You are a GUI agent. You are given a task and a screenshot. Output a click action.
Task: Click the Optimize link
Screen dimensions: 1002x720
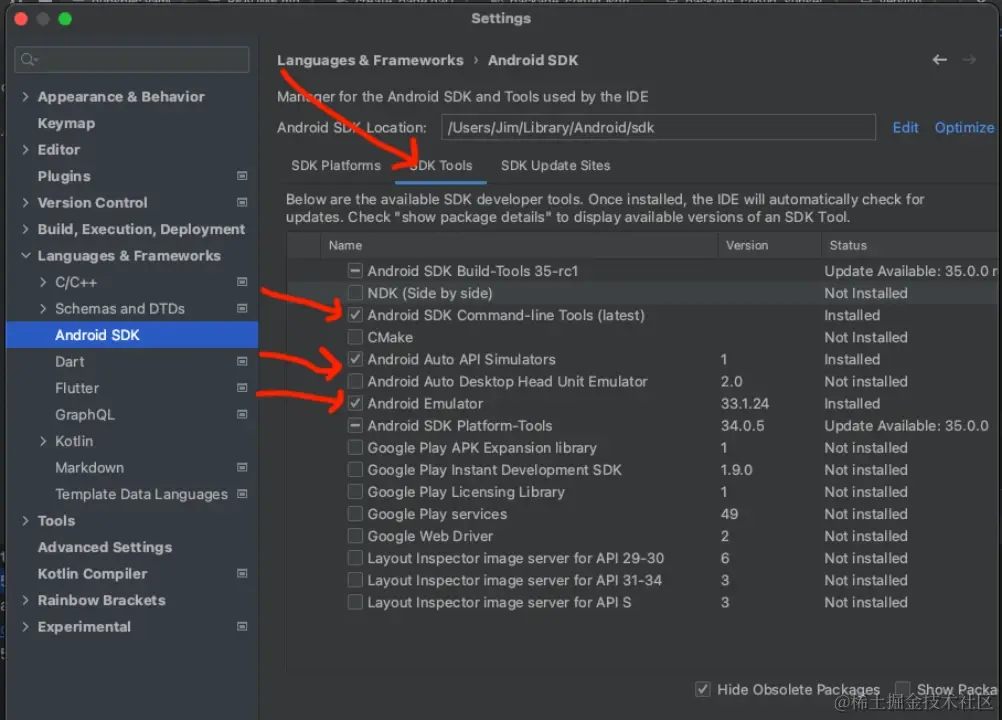pos(964,127)
